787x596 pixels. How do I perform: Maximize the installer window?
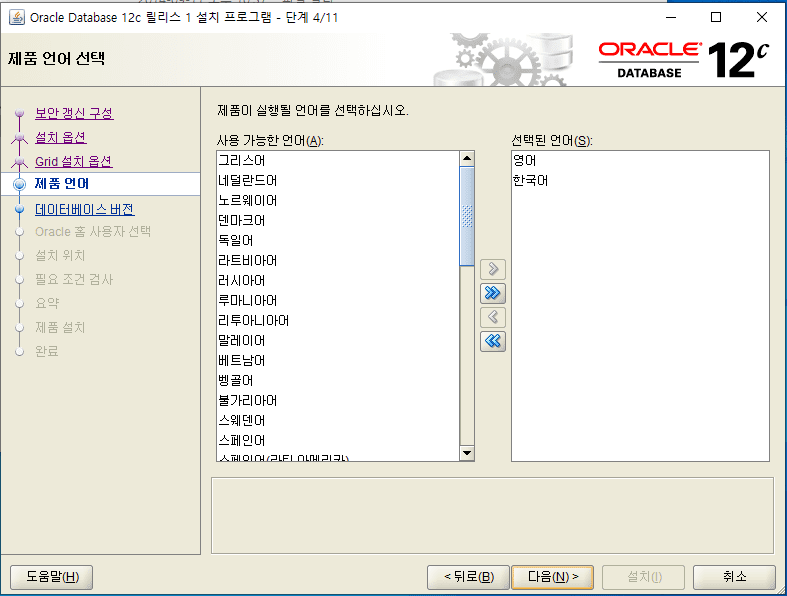[x=716, y=17]
